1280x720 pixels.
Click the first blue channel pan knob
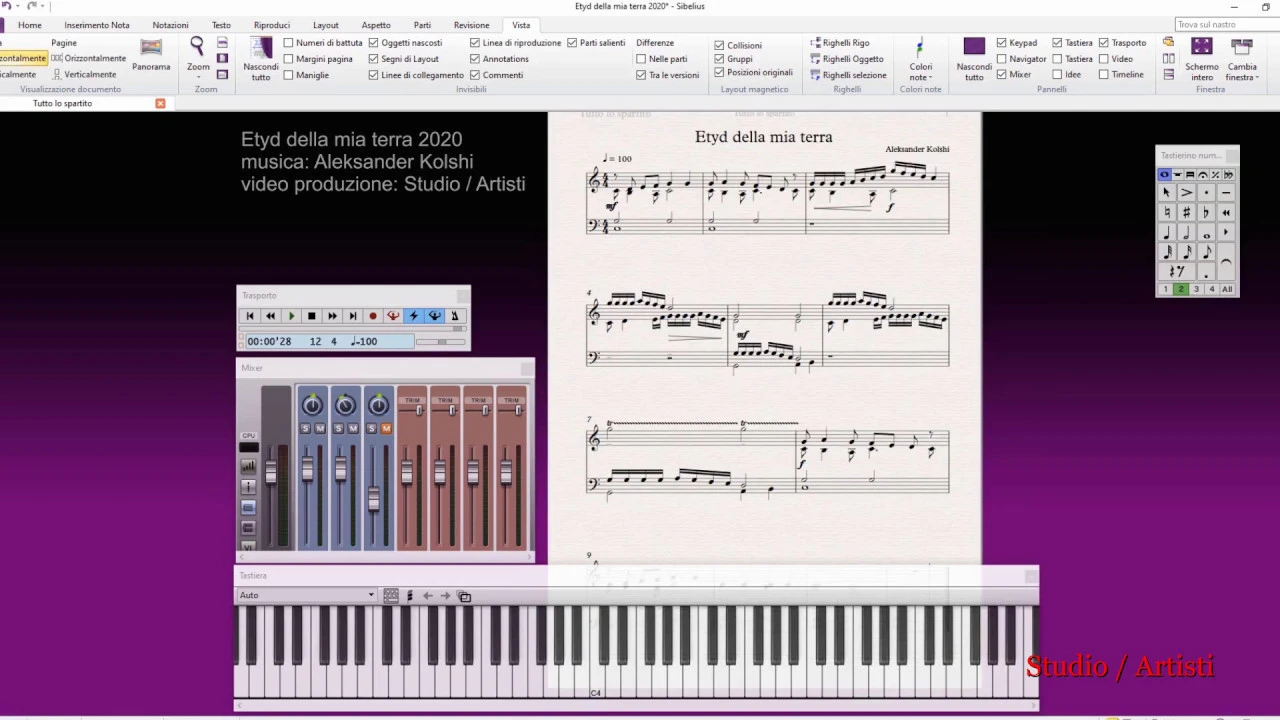pyautogui.click(x=312, y=404)
